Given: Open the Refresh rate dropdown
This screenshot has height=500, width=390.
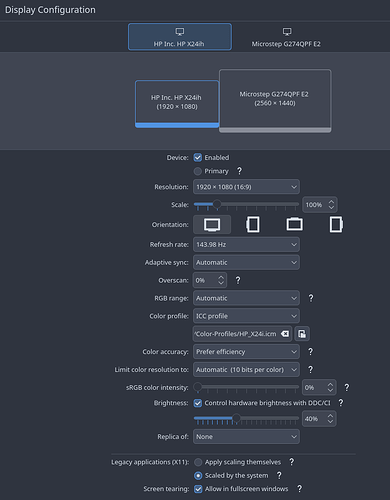Looking at the screenshot, I should coord(246,245).
